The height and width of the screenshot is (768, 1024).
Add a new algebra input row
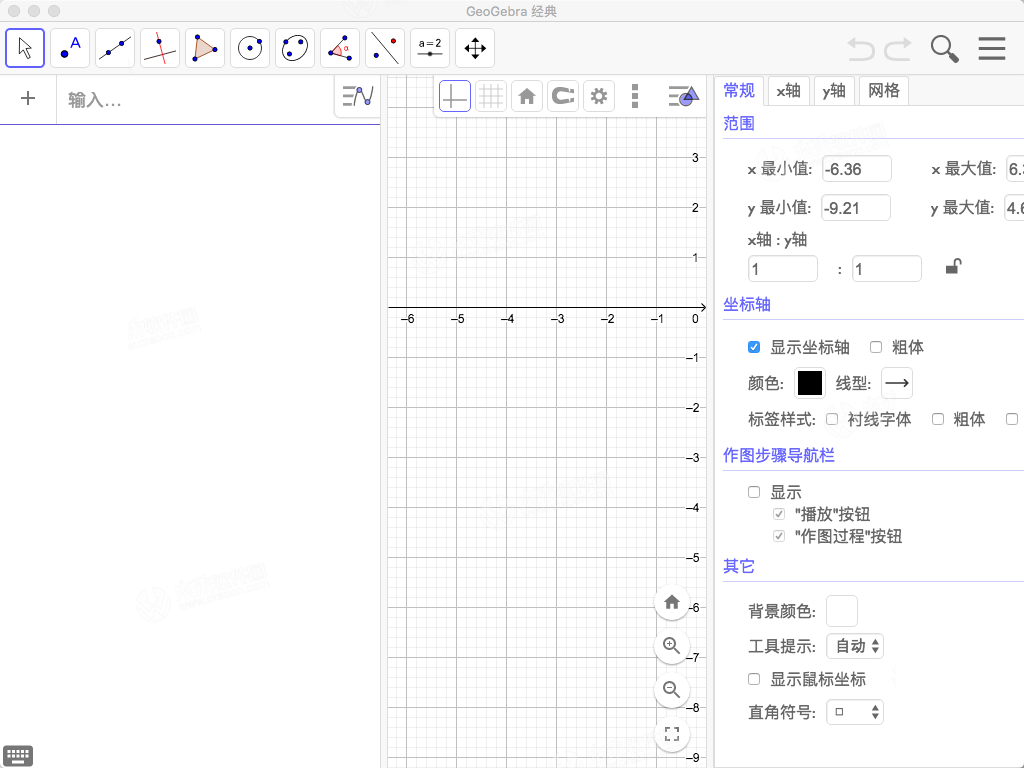coord(27,99)
